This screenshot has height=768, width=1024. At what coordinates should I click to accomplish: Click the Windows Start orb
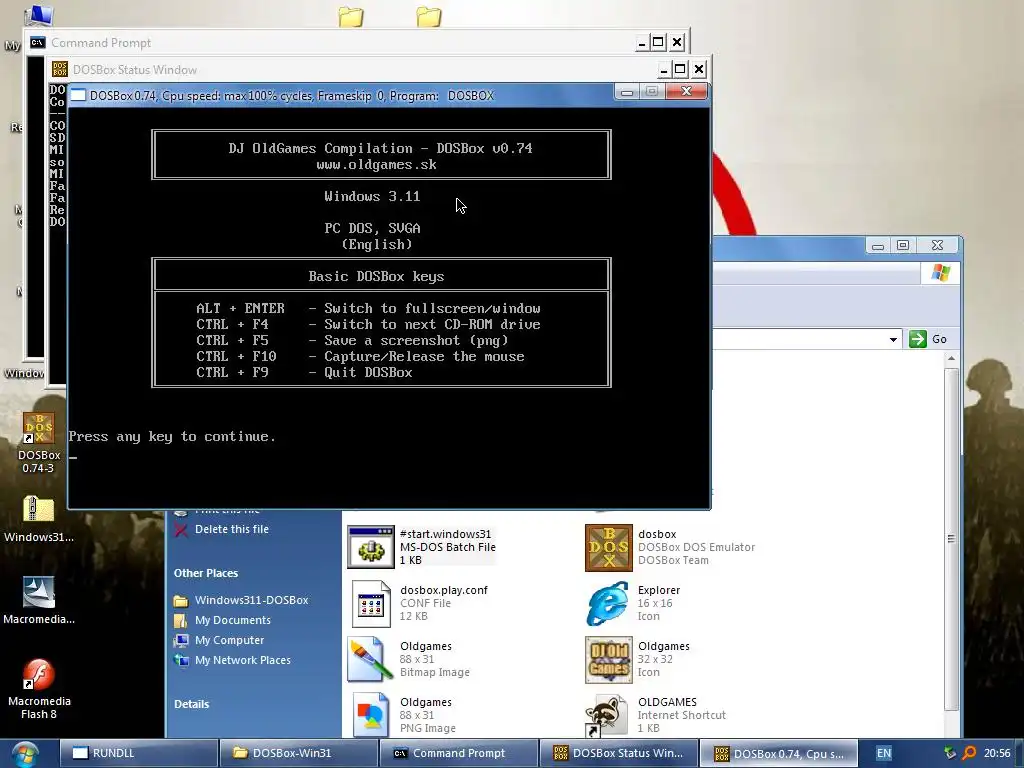(x=25, y=754)
